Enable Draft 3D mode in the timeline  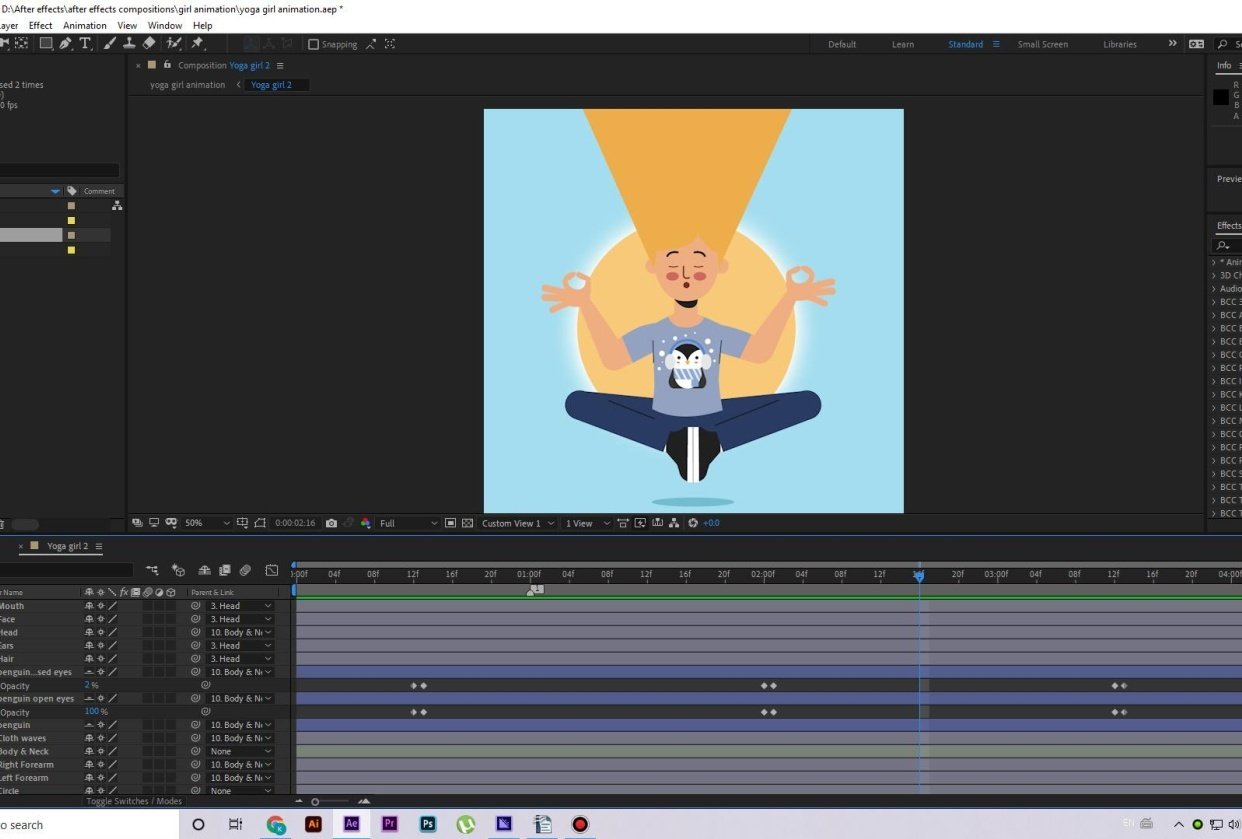177,570
